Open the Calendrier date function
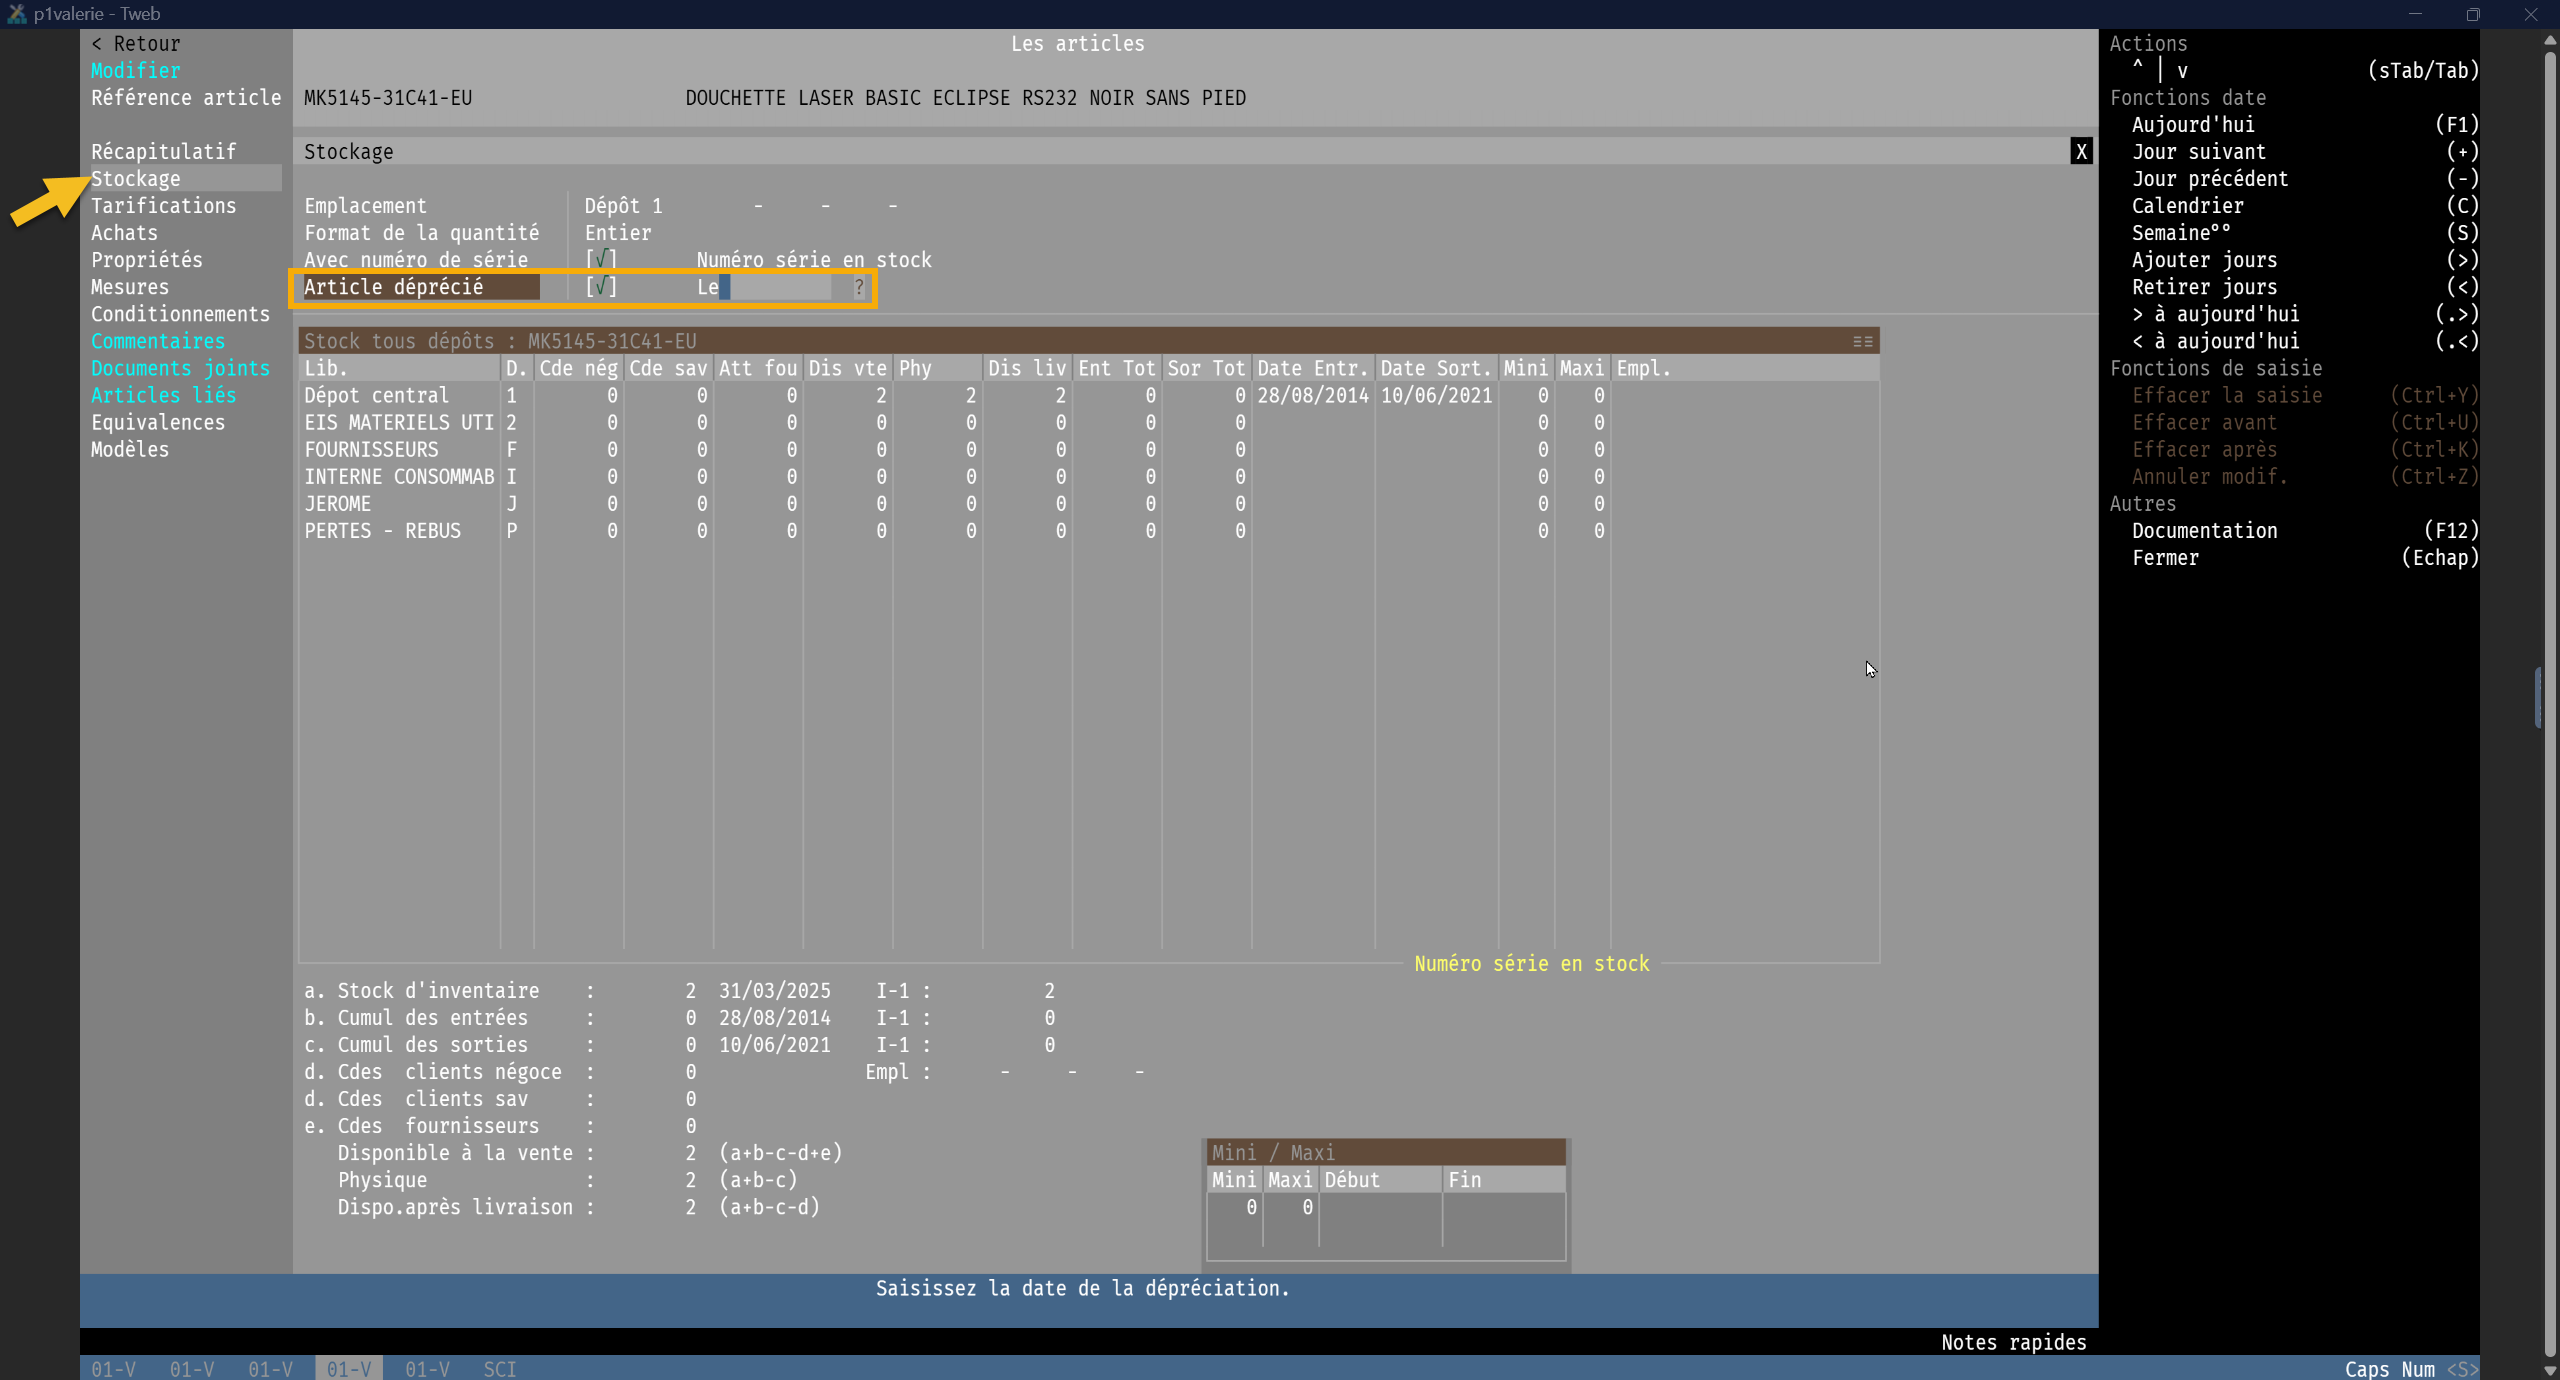Screen dimensions: 2560x1380 pos(2187,206)
